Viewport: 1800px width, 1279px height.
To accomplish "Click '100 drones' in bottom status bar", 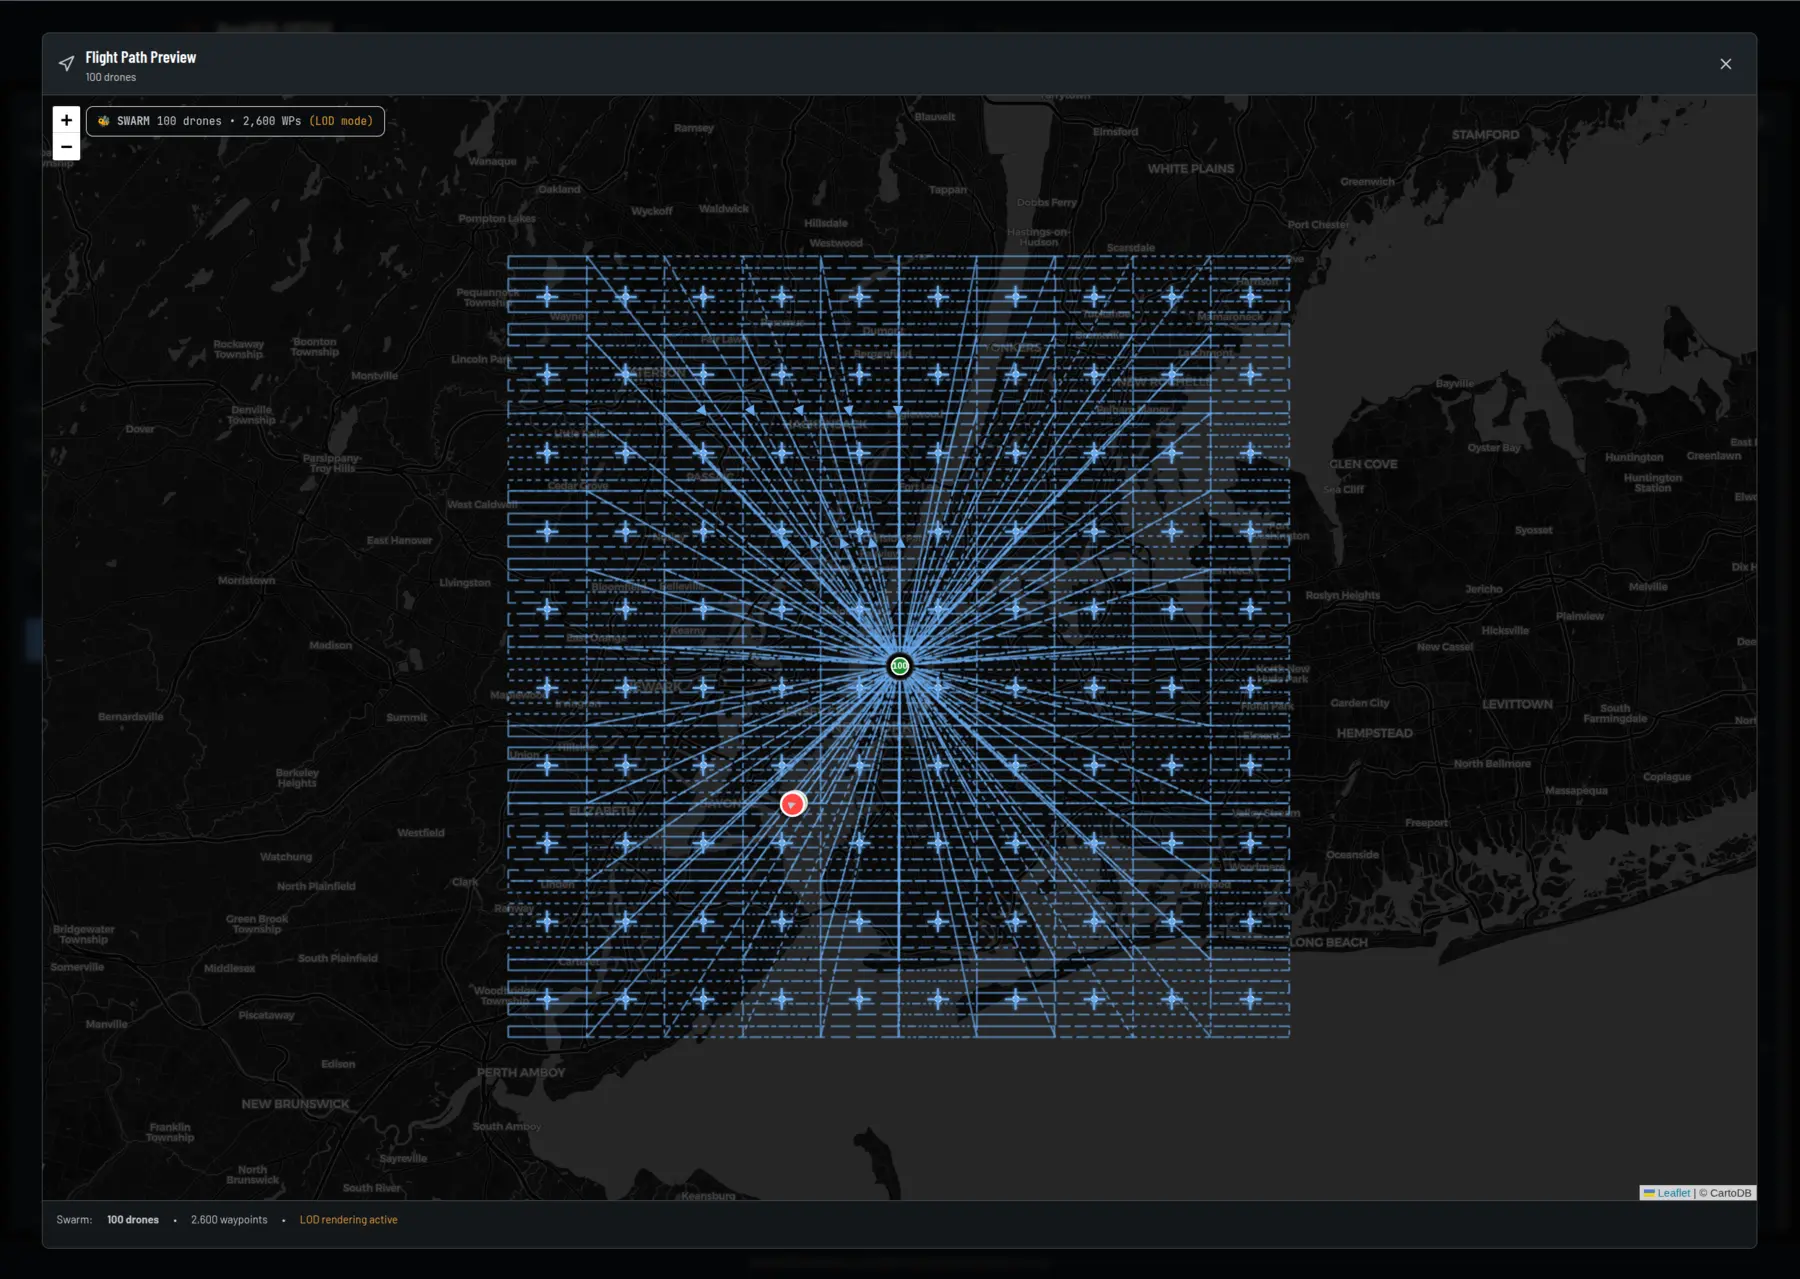I will pyautogui.click(x=133, y=1220).
